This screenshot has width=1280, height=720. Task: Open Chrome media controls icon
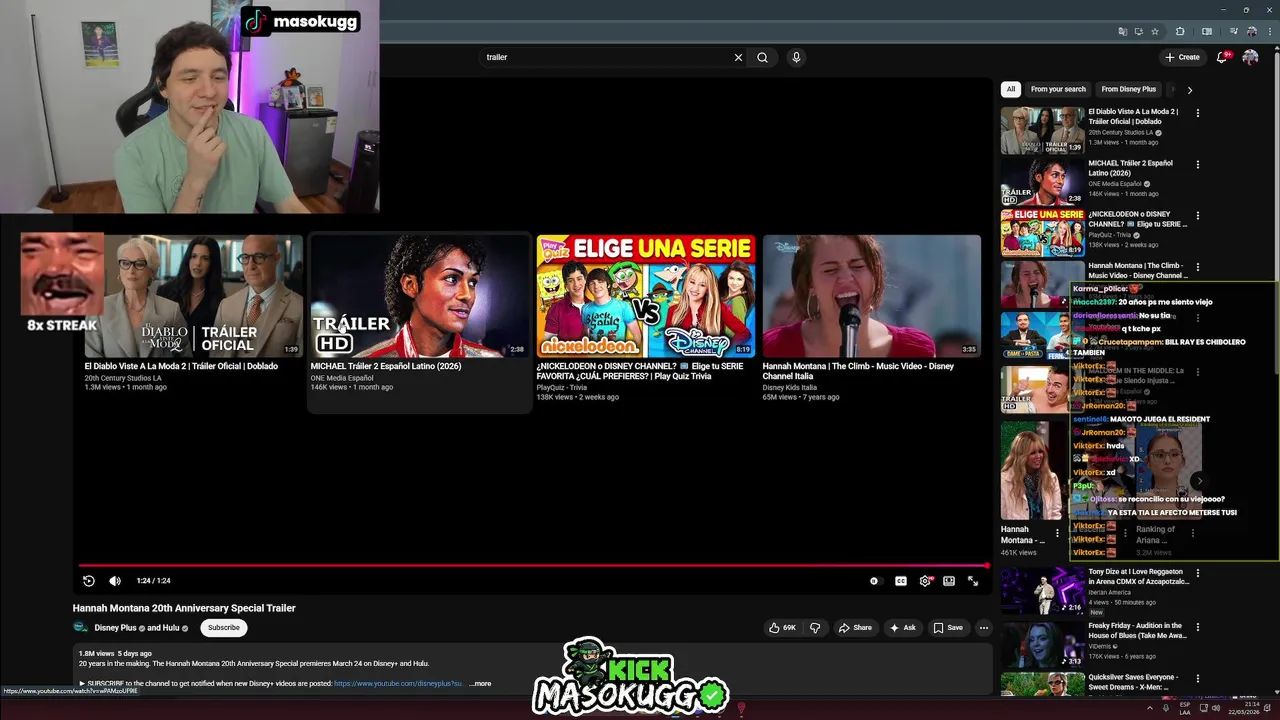1234,31
